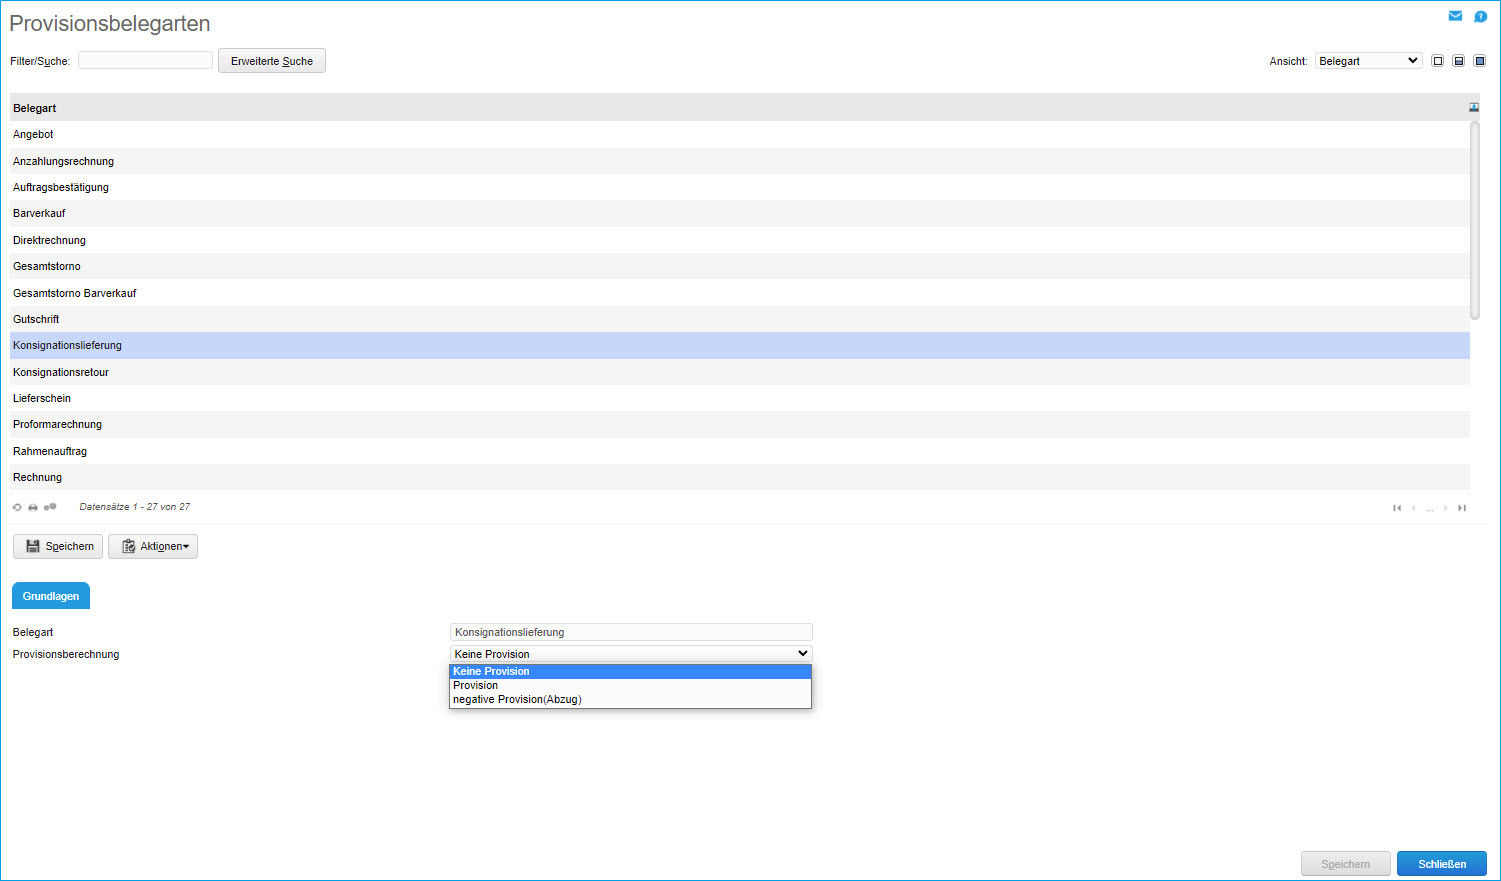Switch to detail-only layout icon
Image resolution: width=1501 pixels, height=881 pixels.
[1480, 61]
